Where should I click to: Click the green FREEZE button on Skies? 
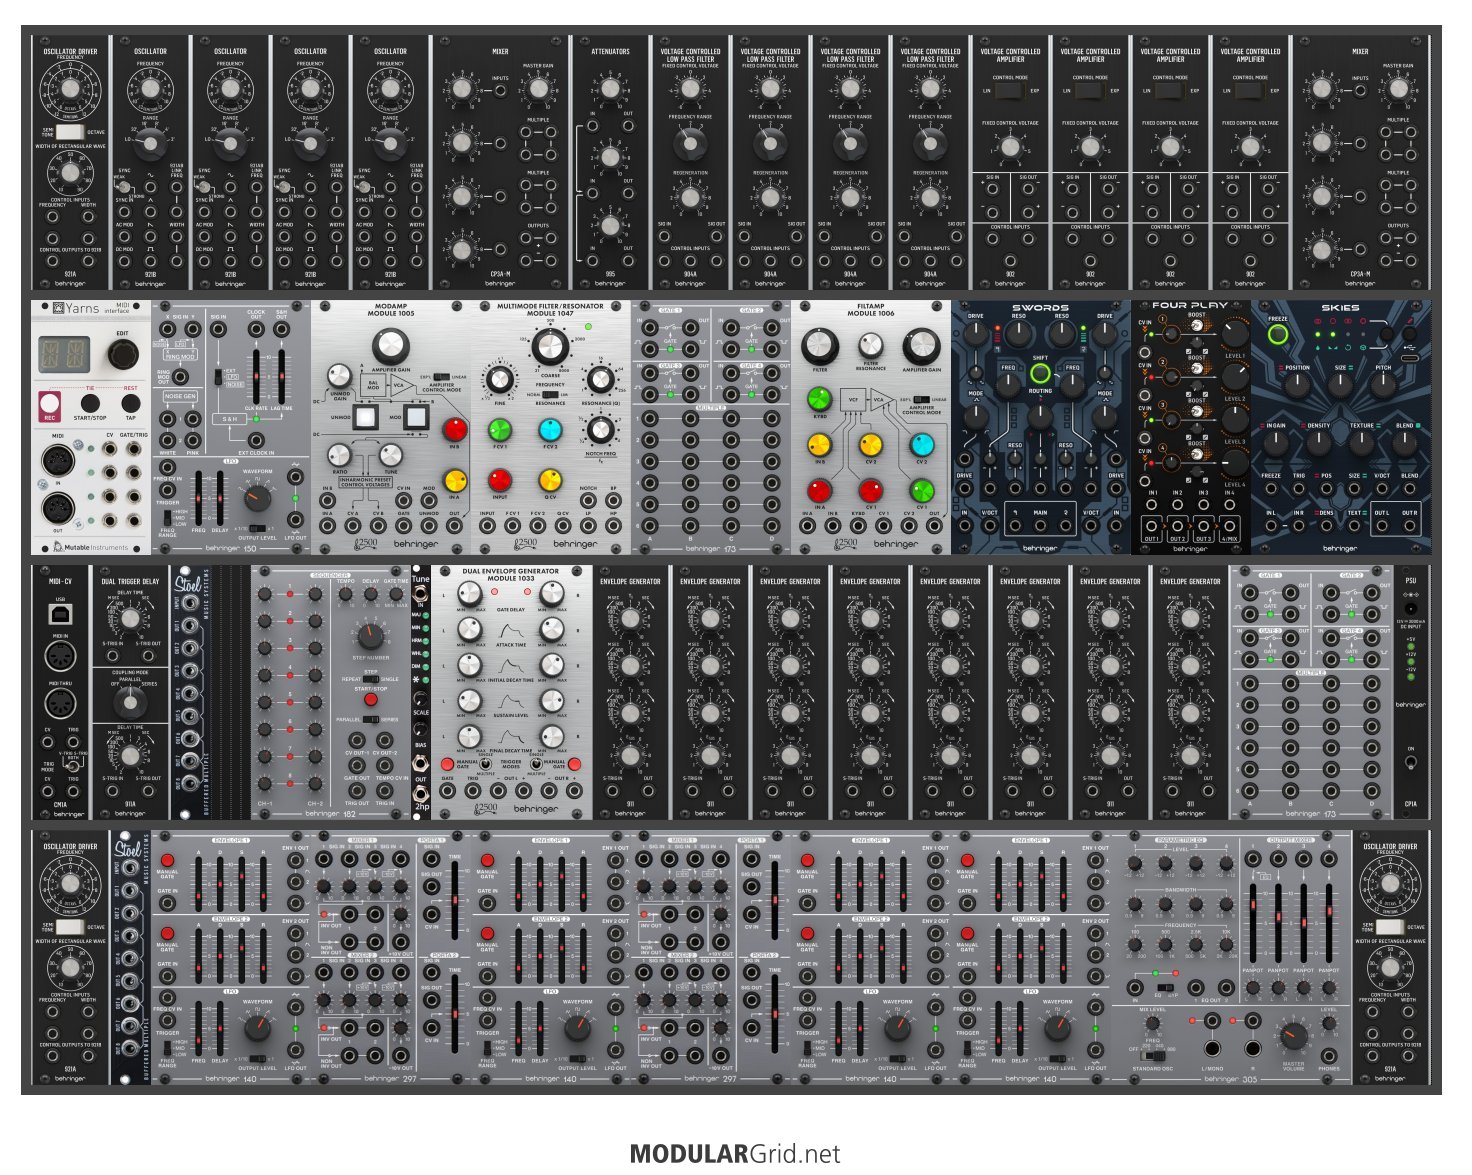pyautogui.click(x=1278, y=335)
